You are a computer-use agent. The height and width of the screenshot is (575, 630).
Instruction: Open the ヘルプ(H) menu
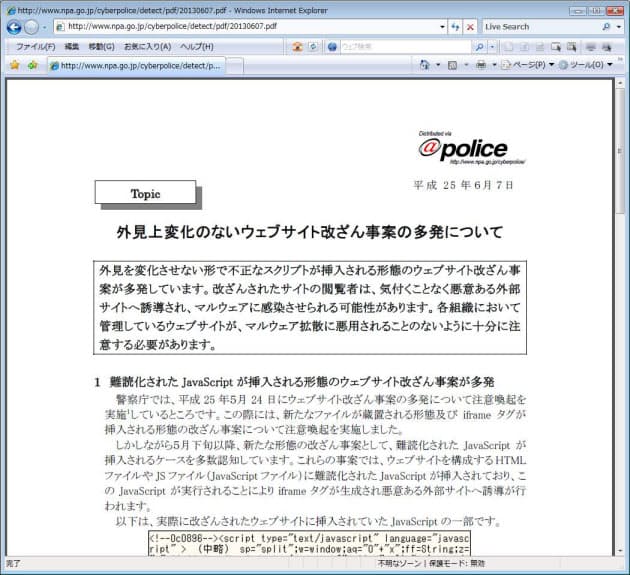[196, 47]
